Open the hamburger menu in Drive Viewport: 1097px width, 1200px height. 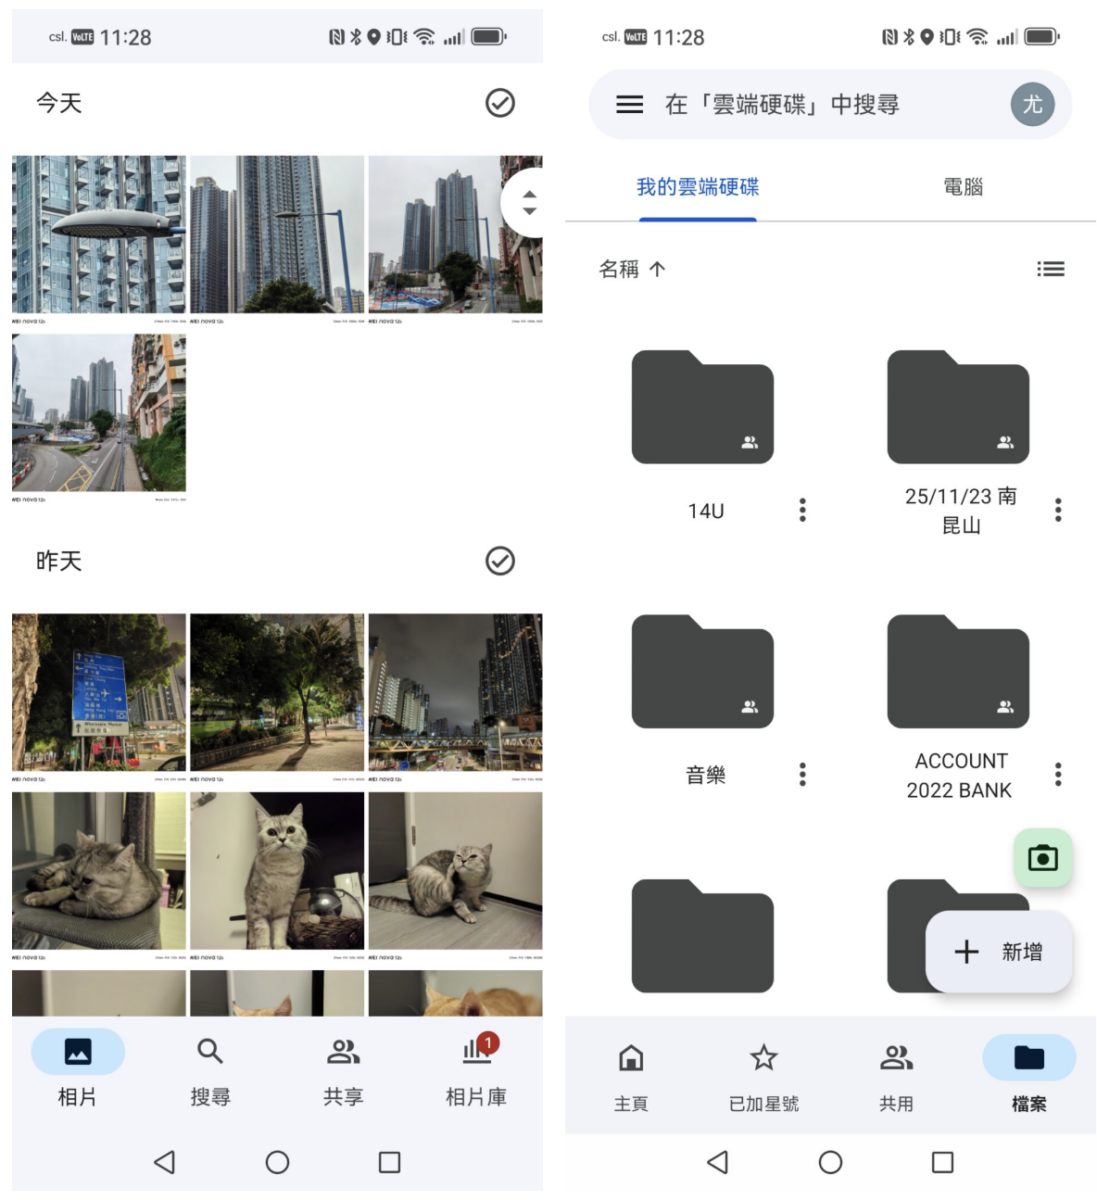629,104
